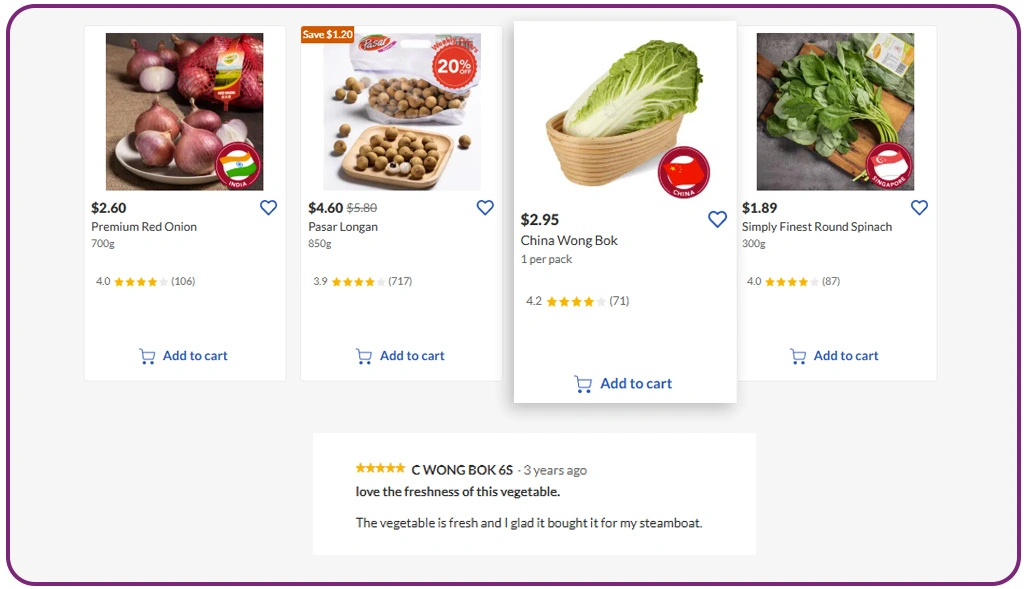Add Simply Finest Round Spinach to cart

[834, 355]
